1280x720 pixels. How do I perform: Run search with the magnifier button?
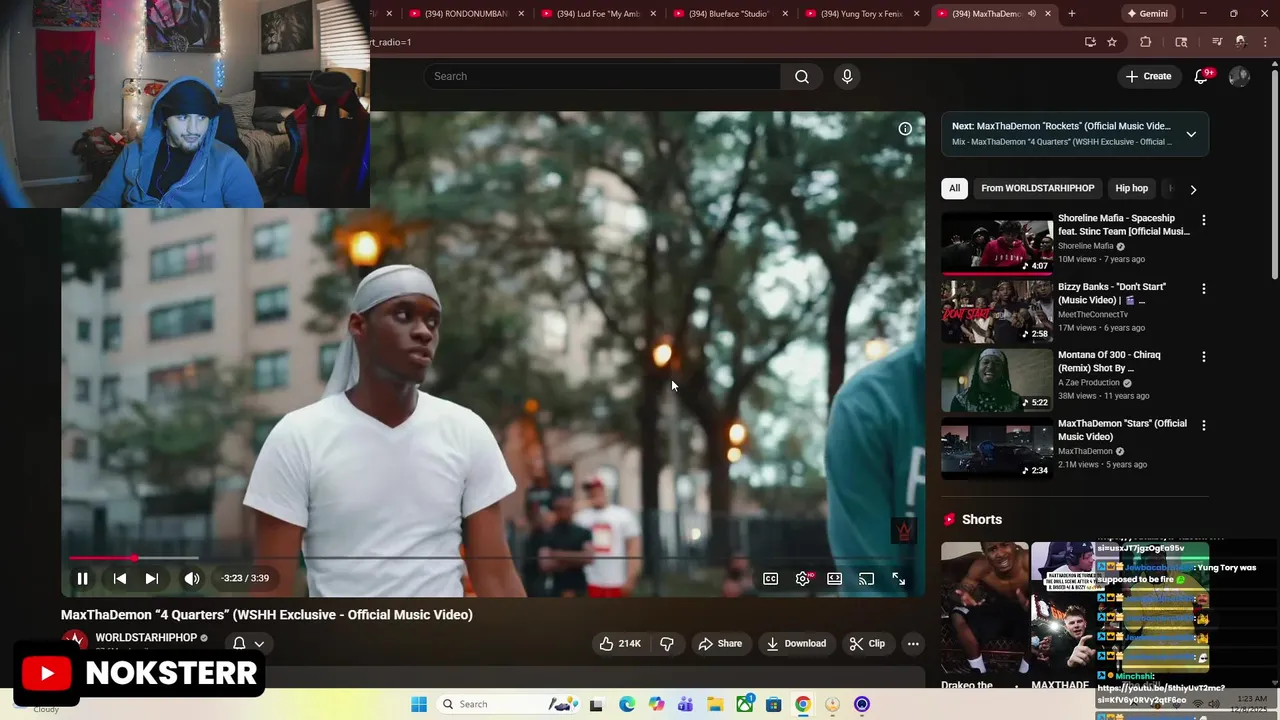tap(802, 76)
